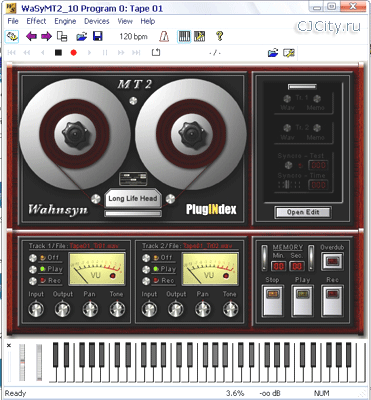Screen dimensions: 371x400
Task: Click the tape machine Play button
Action: coord(302,301)
